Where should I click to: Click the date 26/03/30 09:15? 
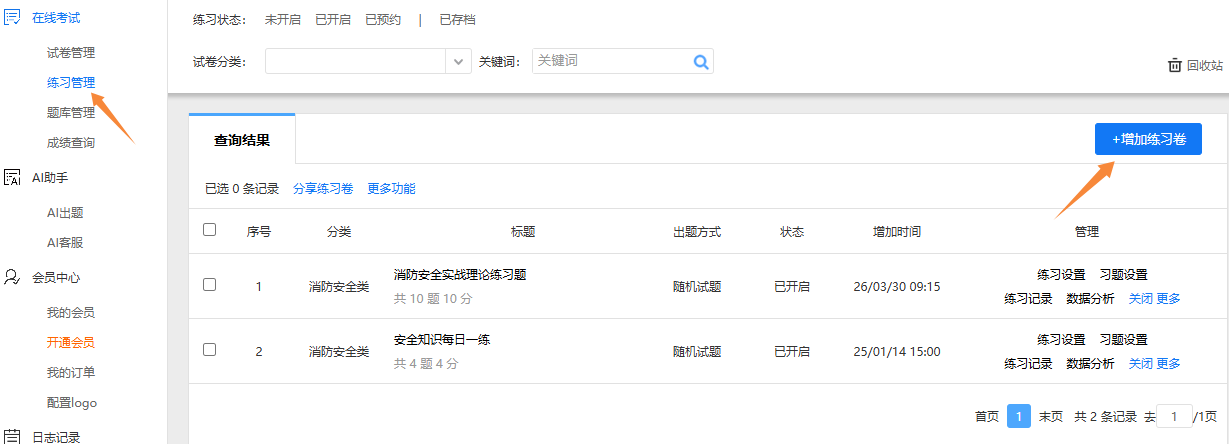pos(897,286)
